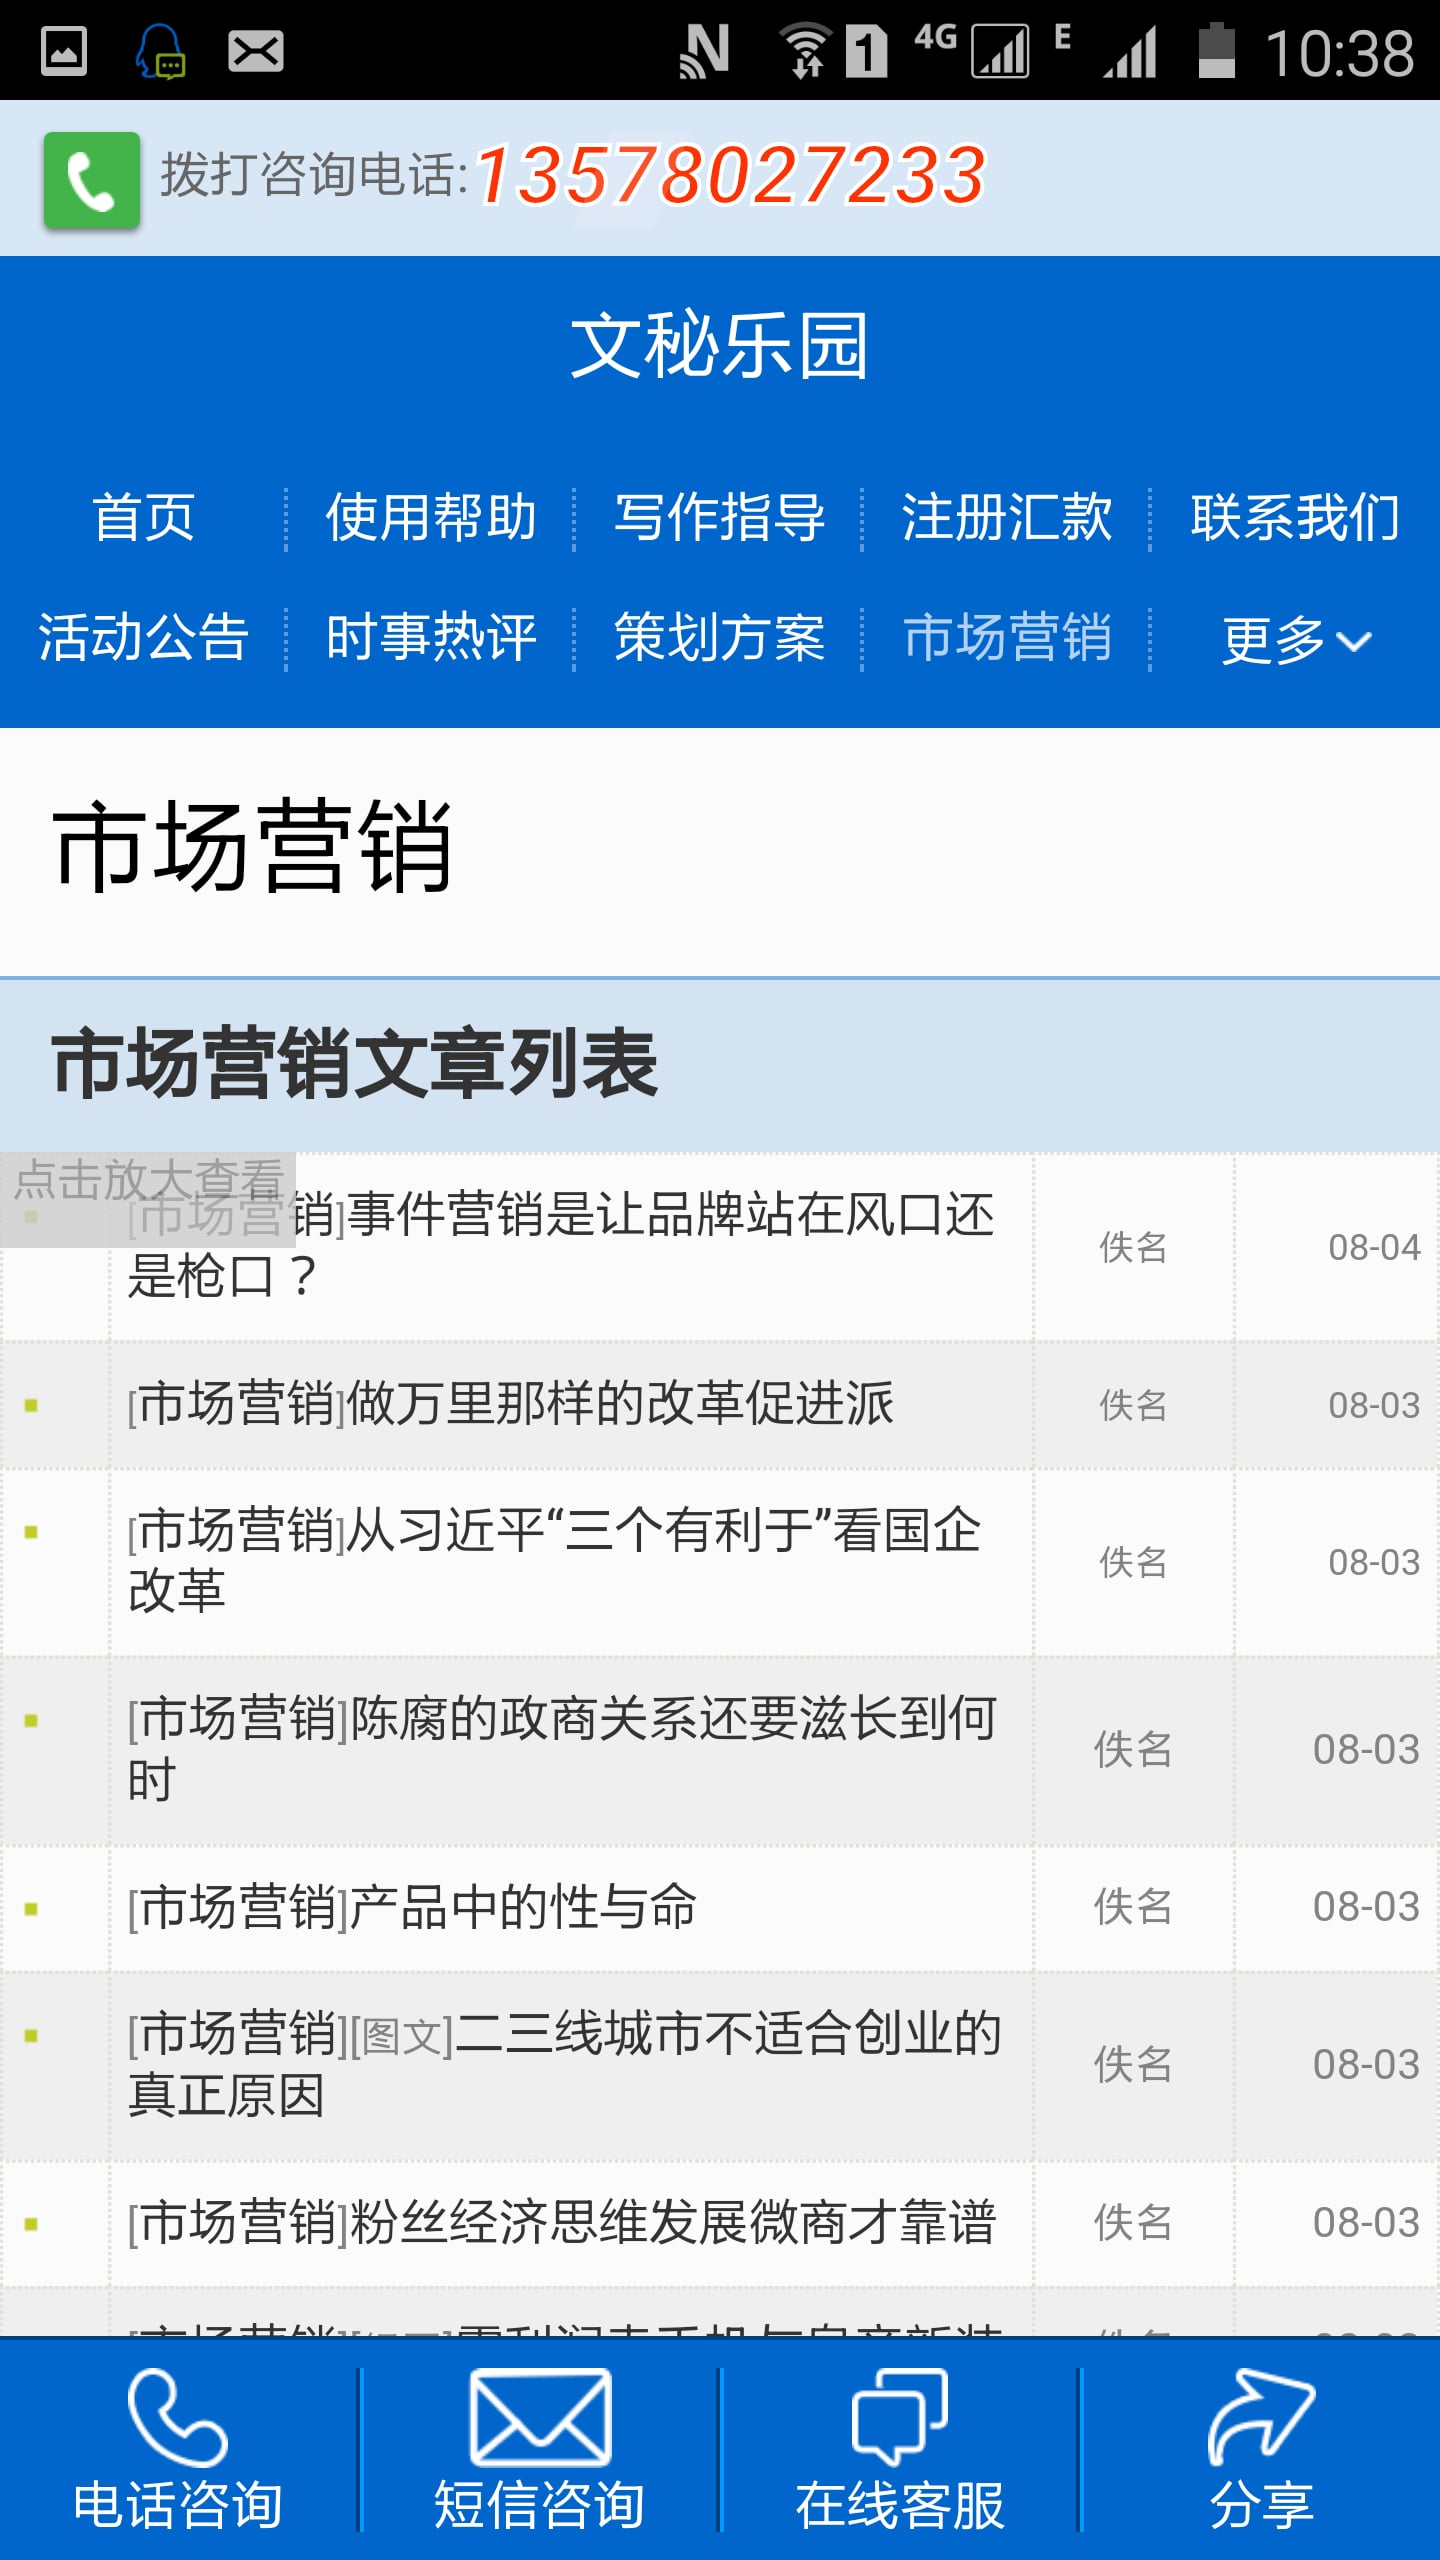Go to 首页 in the navigation
The width and height of the screenshot is (1440, 2560).
point(144,518)
